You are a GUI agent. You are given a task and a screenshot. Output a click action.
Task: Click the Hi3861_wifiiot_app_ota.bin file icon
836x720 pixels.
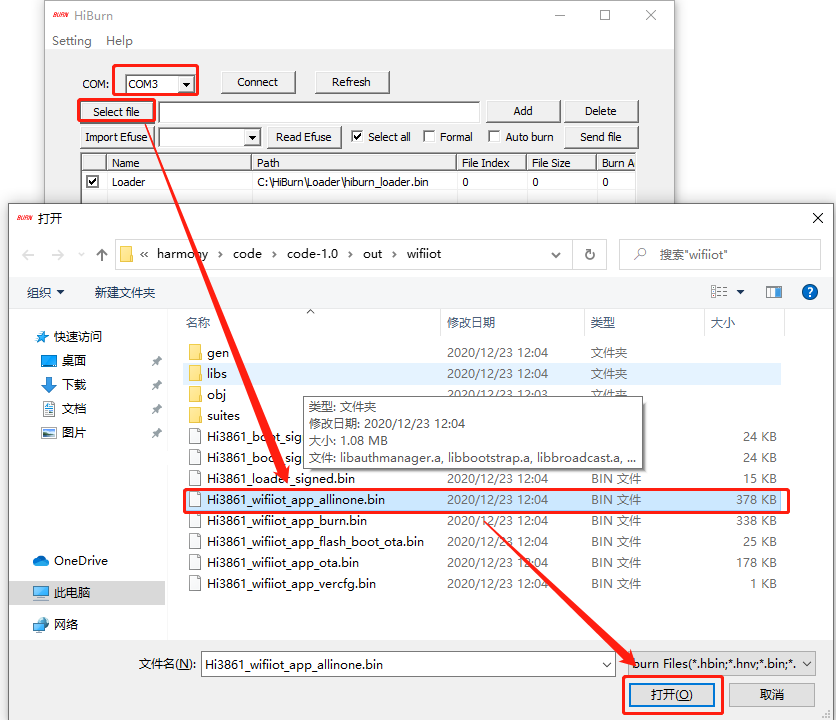point(195,563)
